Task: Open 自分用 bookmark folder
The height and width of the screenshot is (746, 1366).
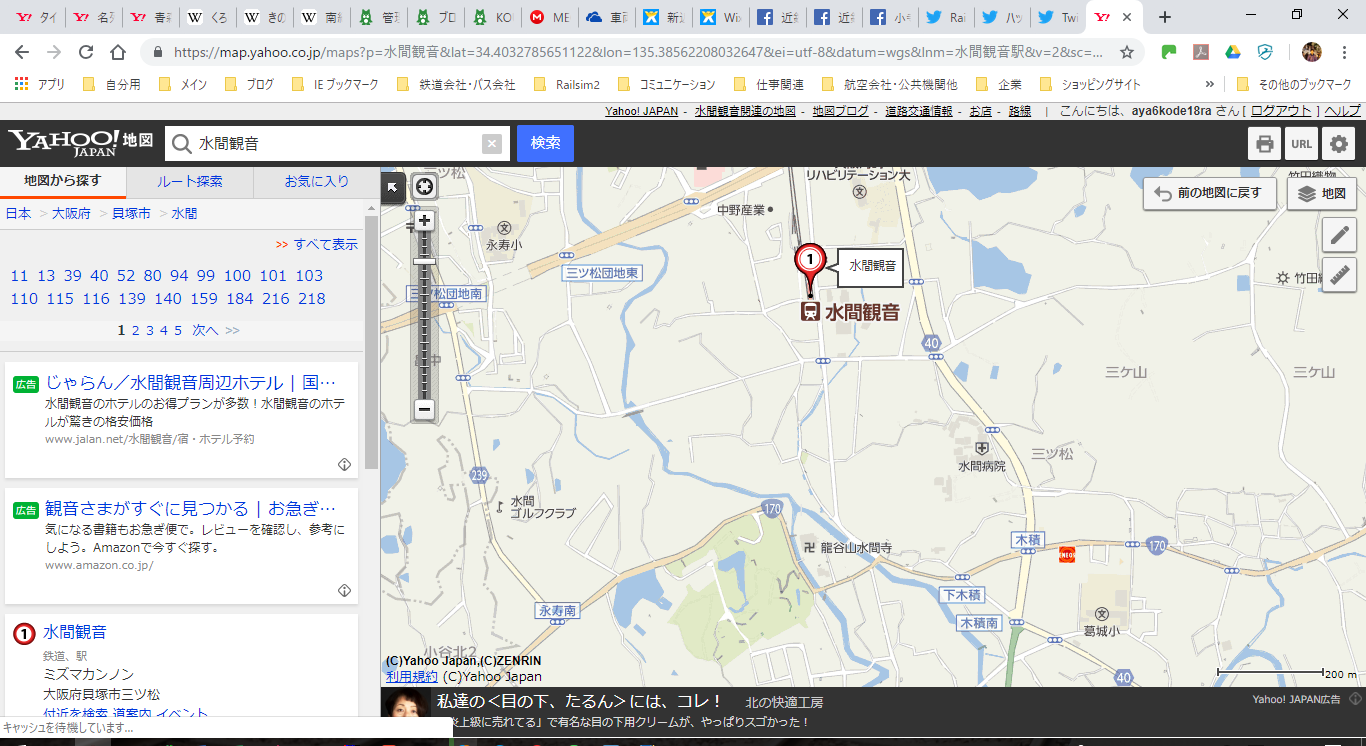Action: click(x=112, y=85)
